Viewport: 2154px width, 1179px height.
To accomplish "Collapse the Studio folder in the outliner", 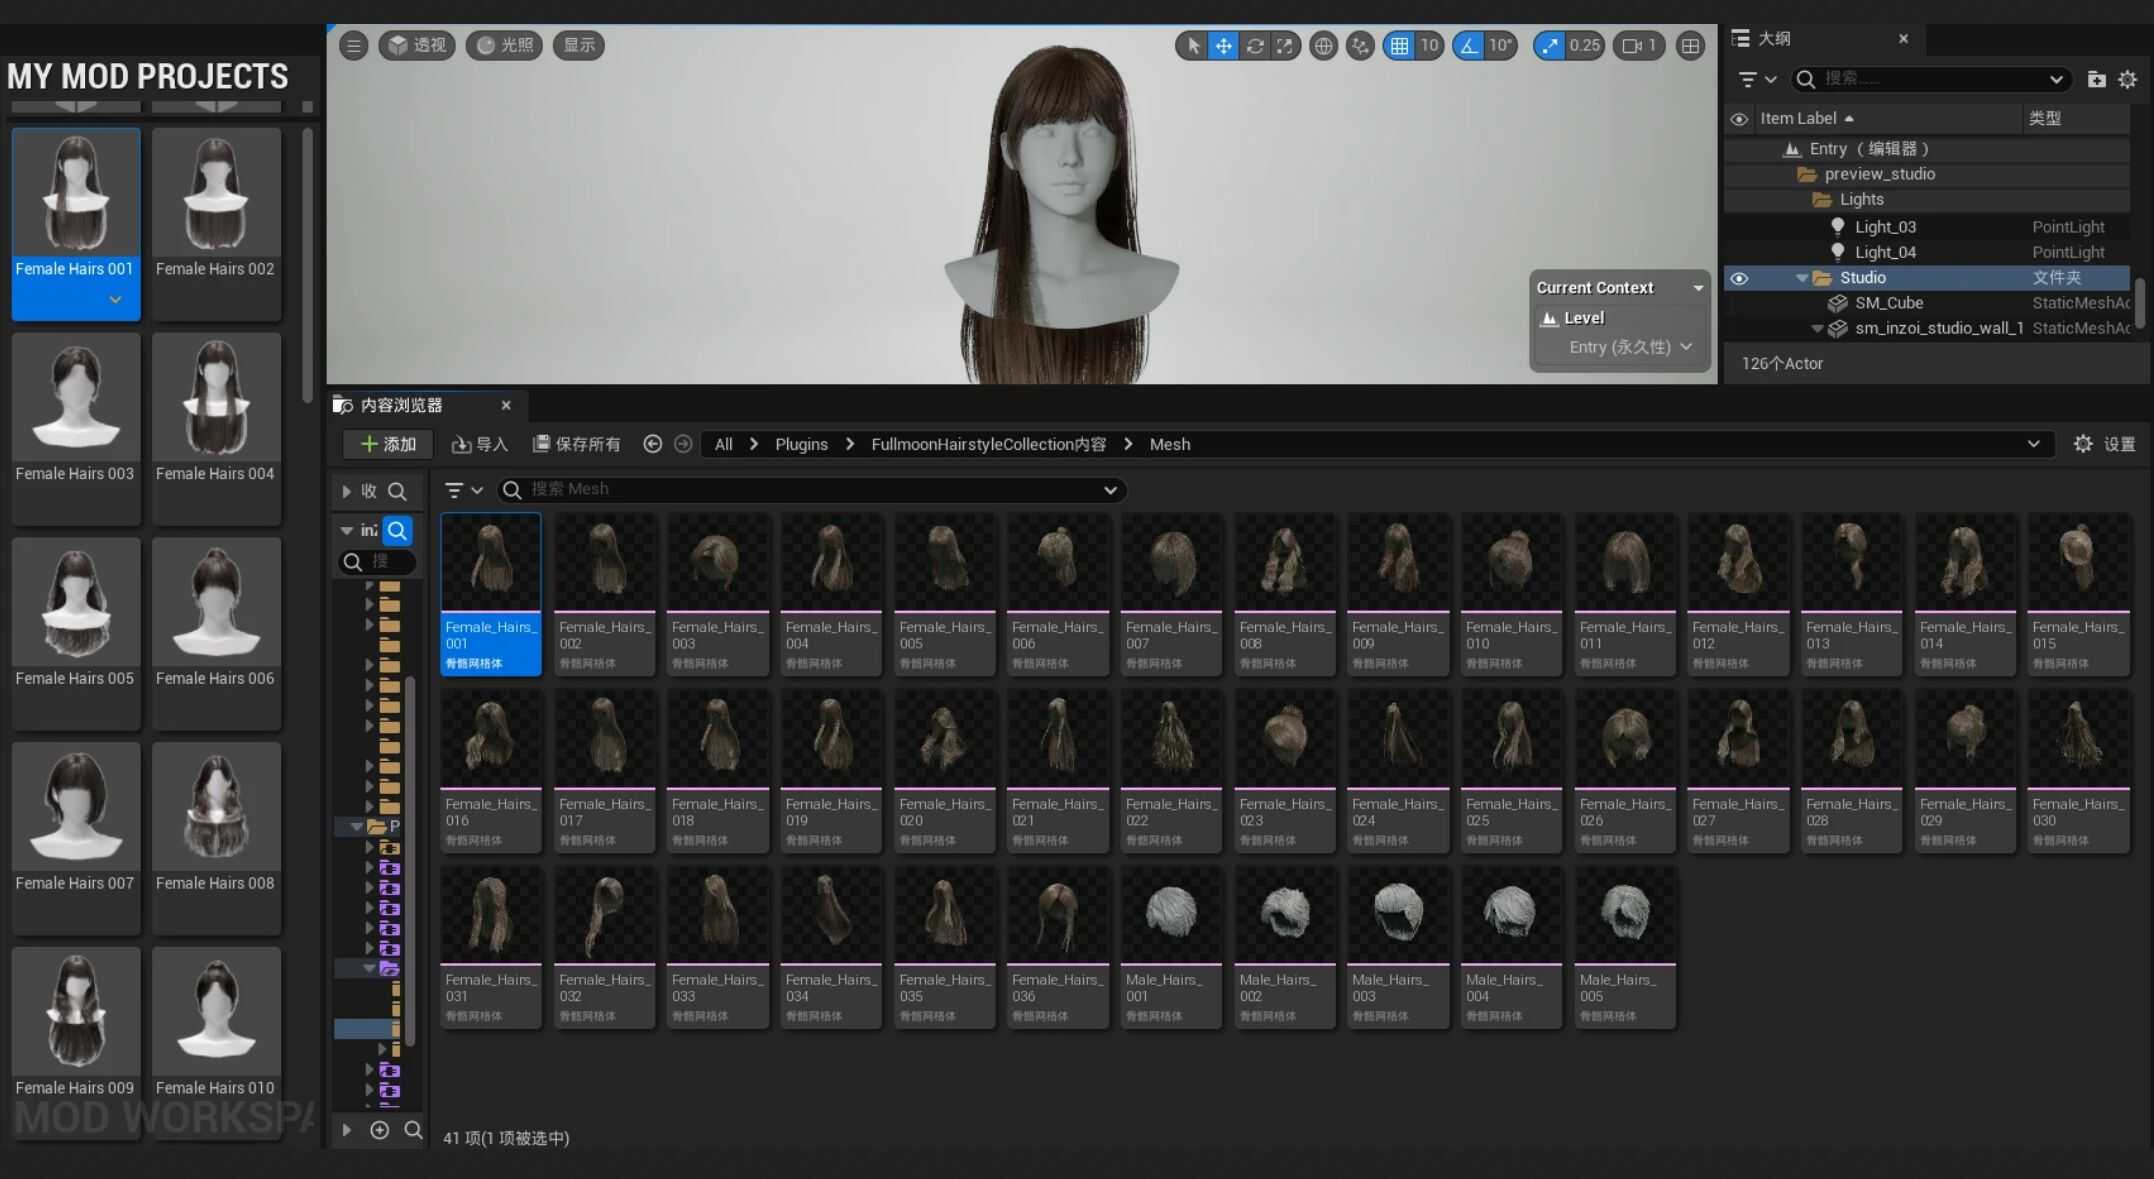I will pos(1802,278).
